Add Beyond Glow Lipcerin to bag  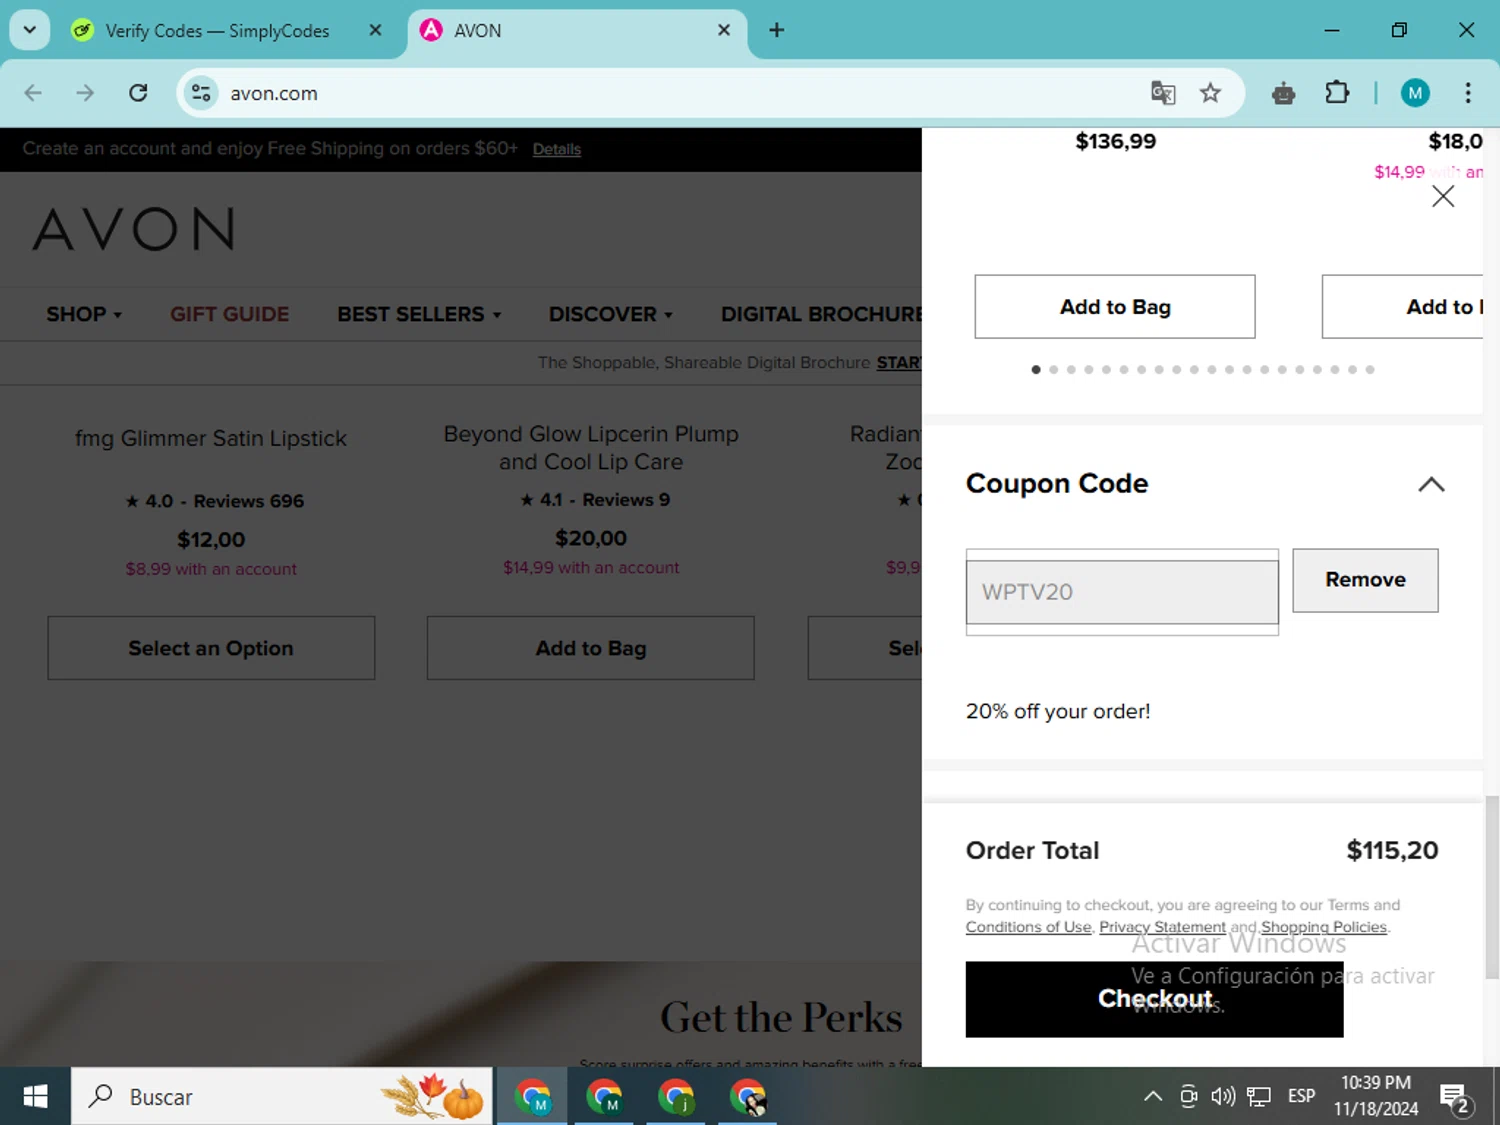[590, 648]
